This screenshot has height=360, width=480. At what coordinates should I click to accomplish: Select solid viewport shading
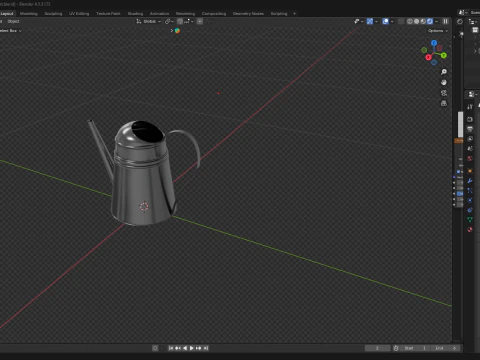tap(416, 21)
